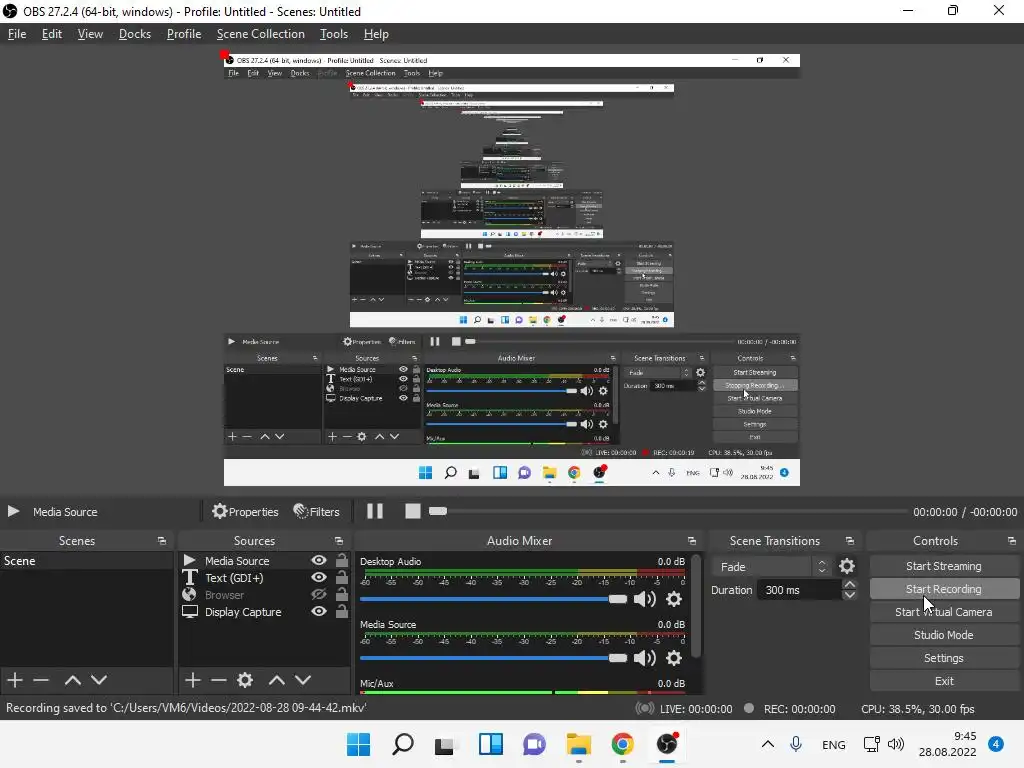The image size is (1024, 768).
Task: Pop out the Controls dock
Action: 1012,541
